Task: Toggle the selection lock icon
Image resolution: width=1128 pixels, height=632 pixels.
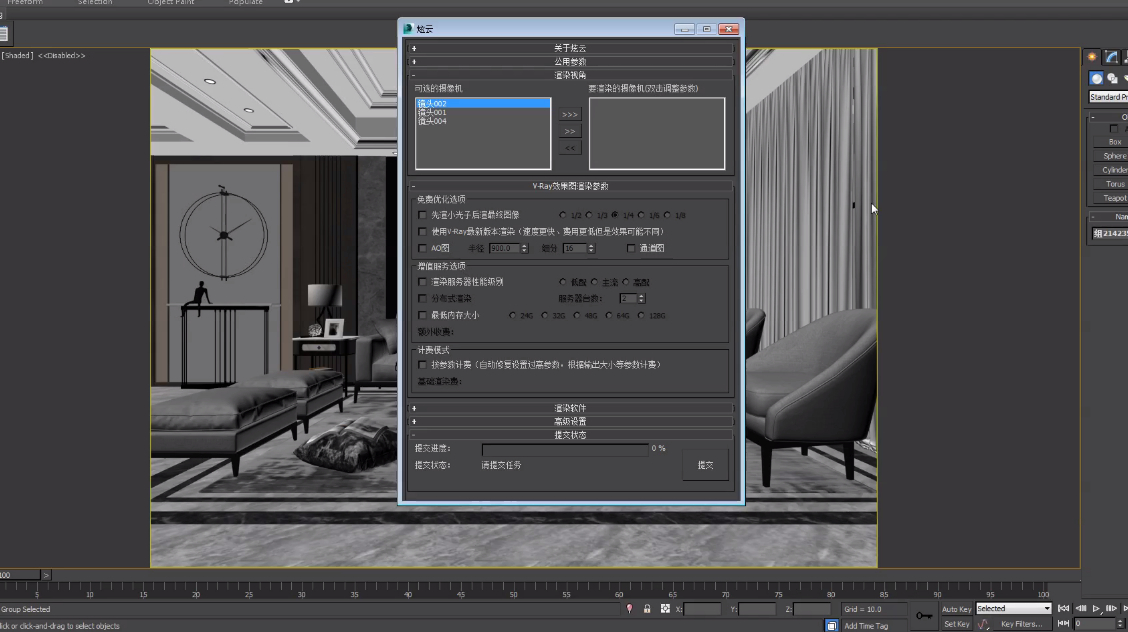Action: click(647, 609)
